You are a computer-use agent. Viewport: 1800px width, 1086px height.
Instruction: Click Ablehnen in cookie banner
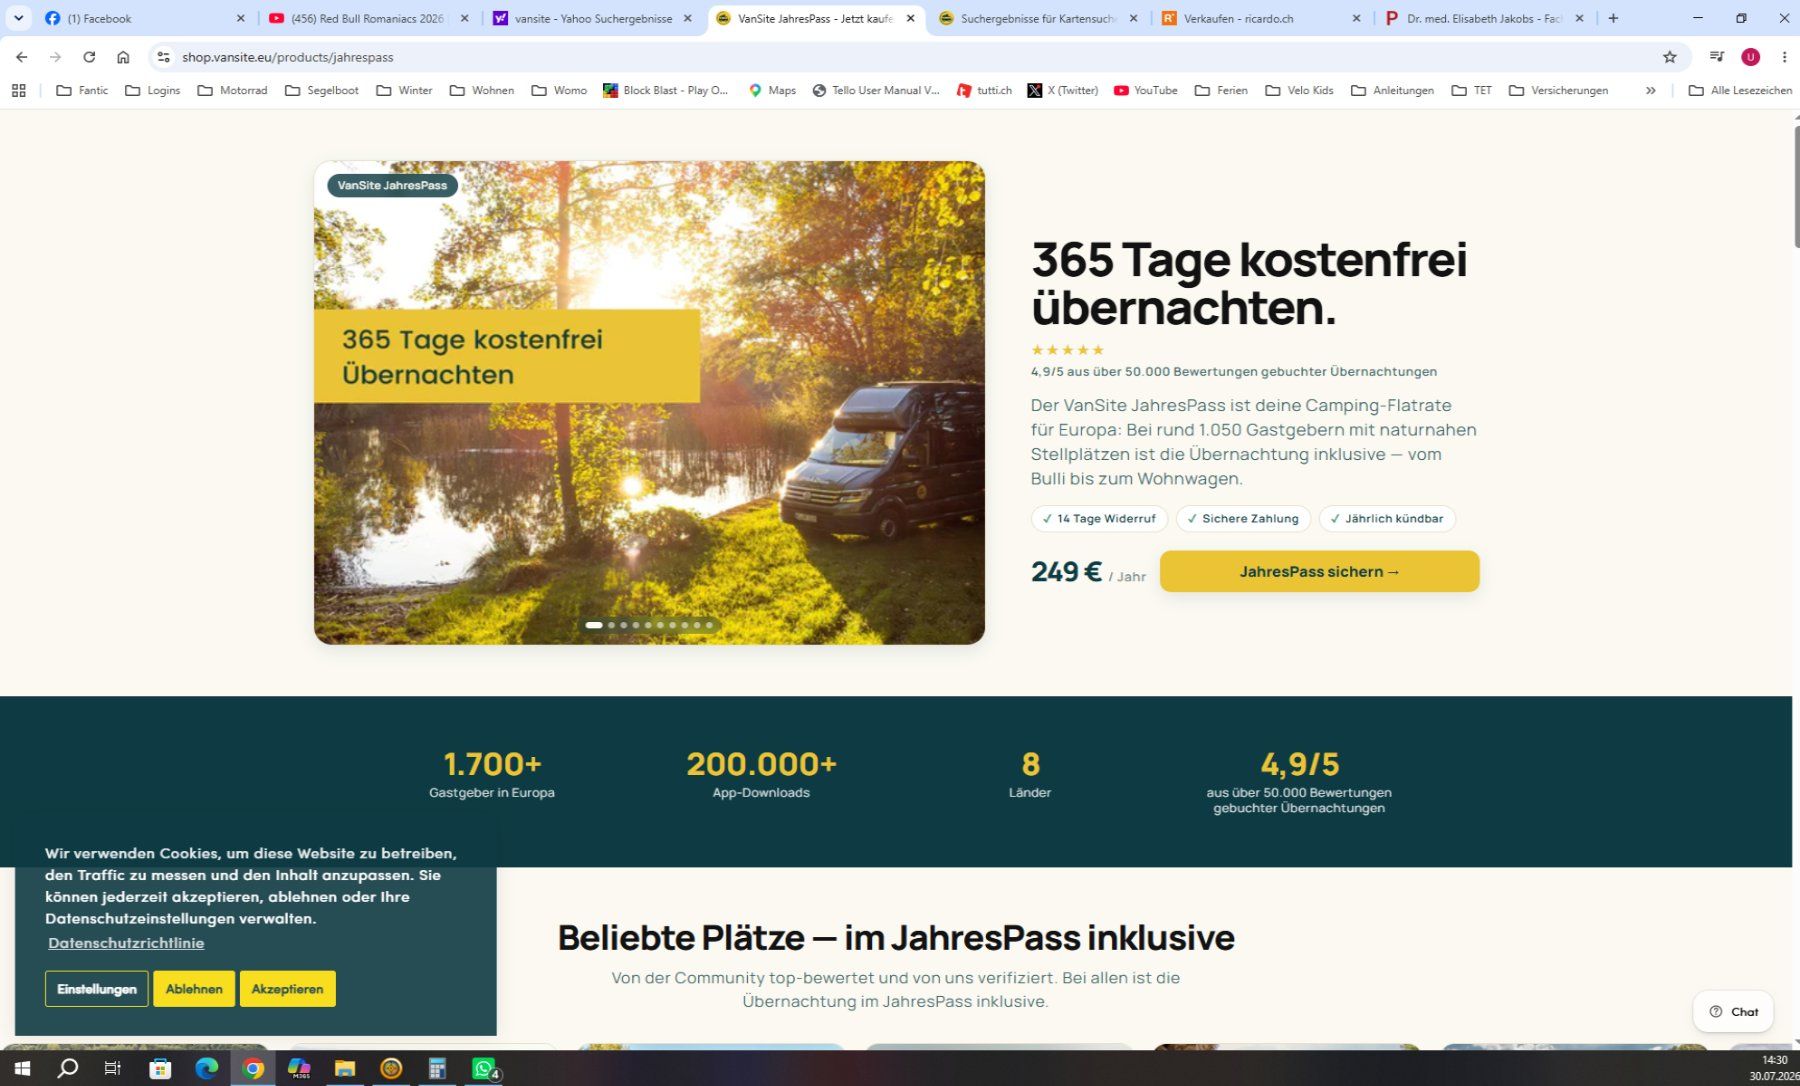point(194,988)
